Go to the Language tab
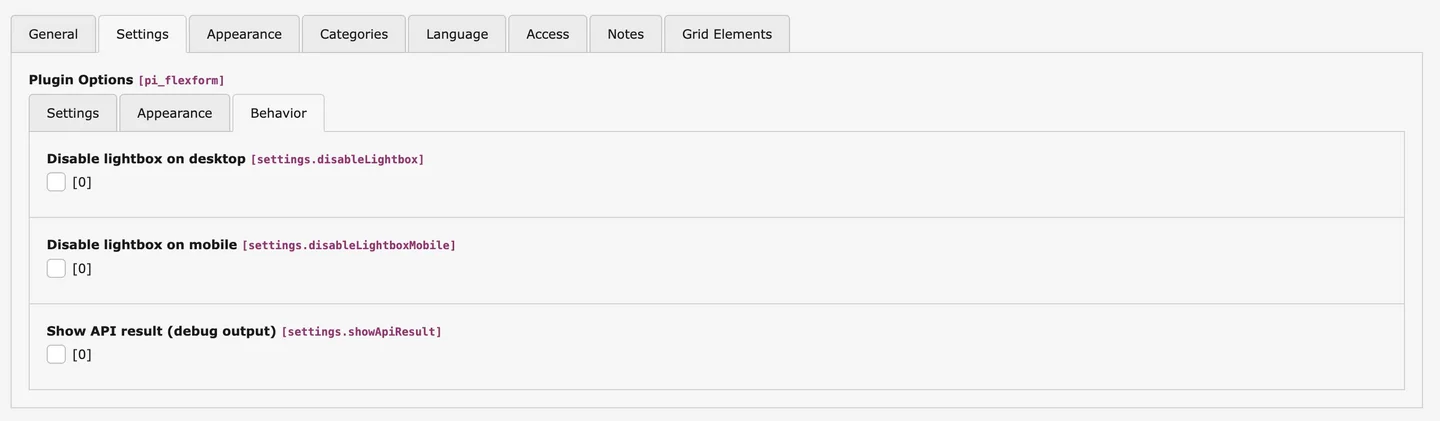 click(457, 34)
